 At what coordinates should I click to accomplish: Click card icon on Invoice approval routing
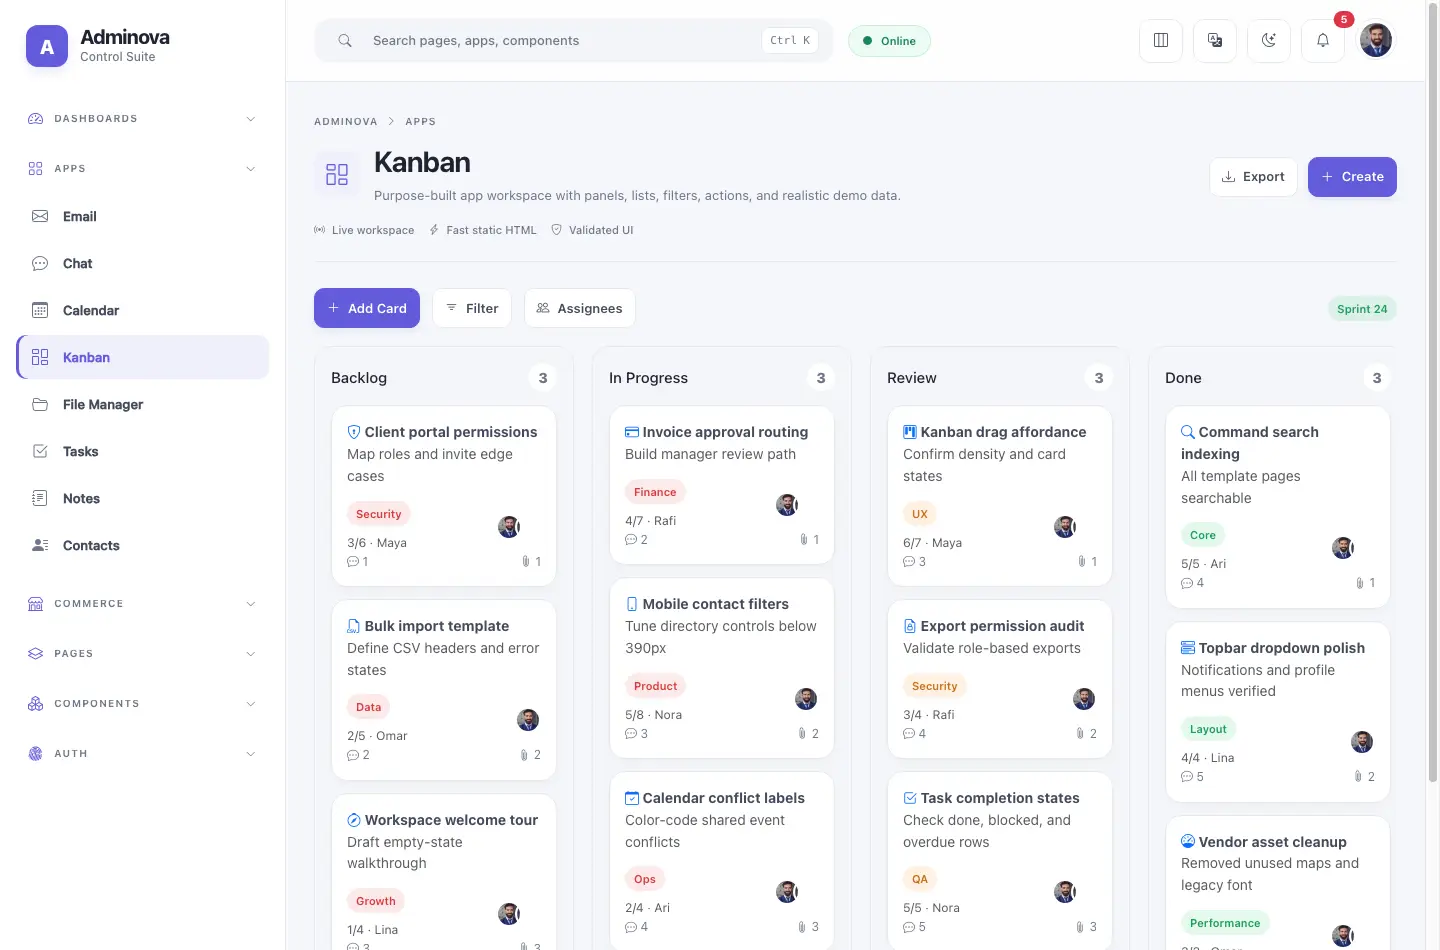tap(632, 432)
